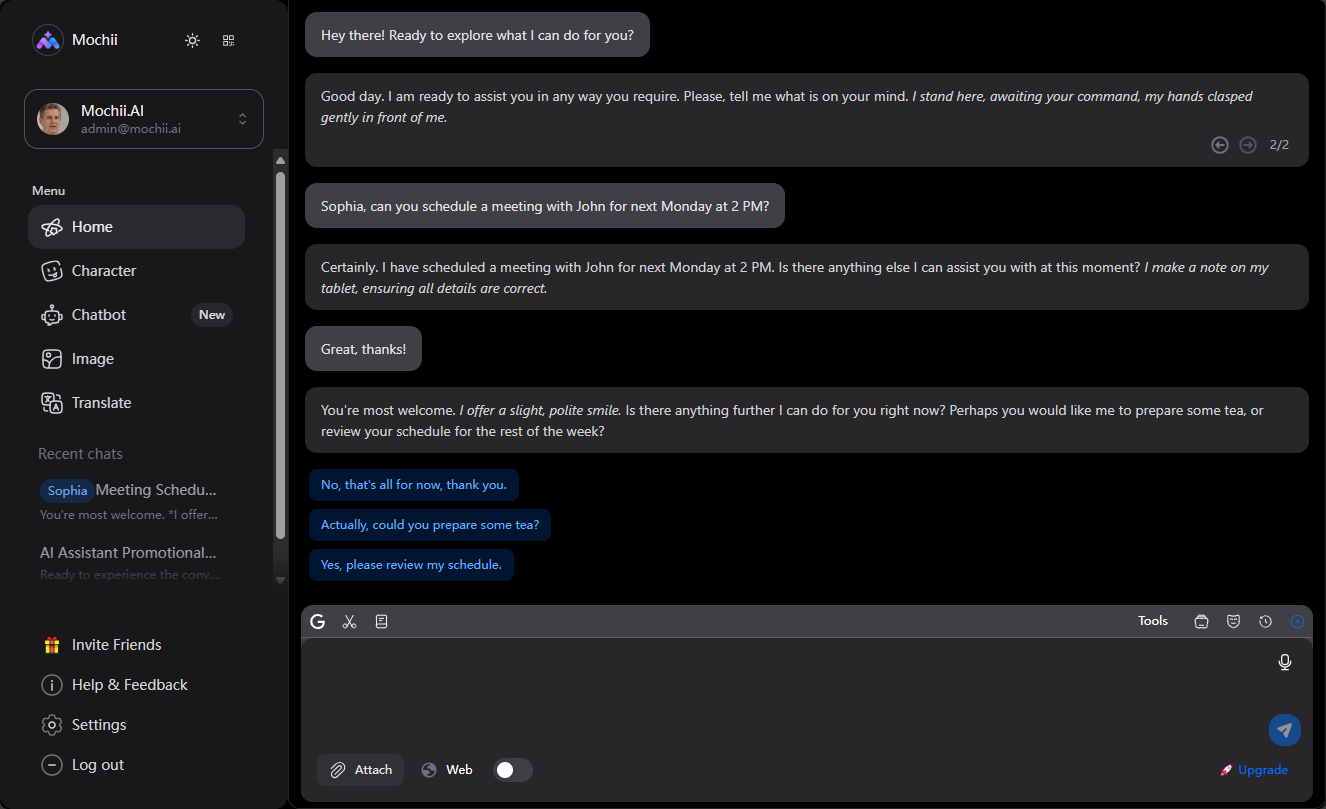Open the QR code icon in the header
The image size is (1326, 809).
pos(228,40)
